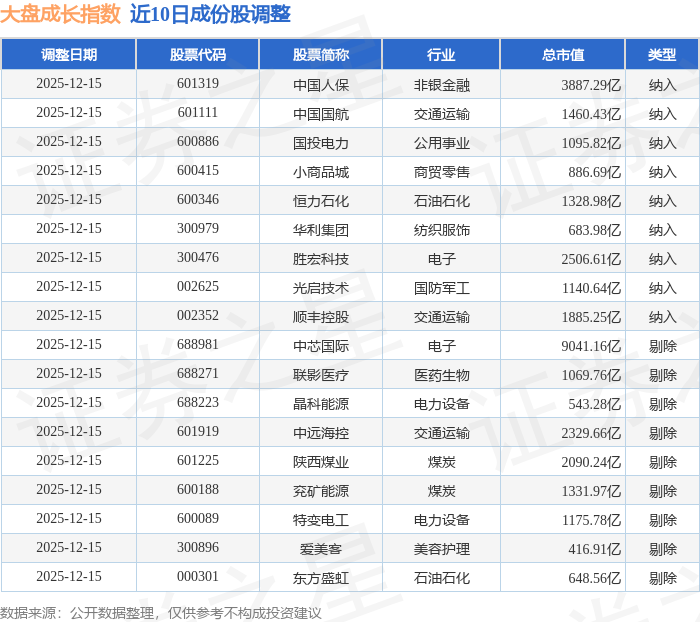The height and width of the screenshot is (622, 700).
Task: Click stock name 晶科能源
Action: pyautogui.click(x=321, y=404)
